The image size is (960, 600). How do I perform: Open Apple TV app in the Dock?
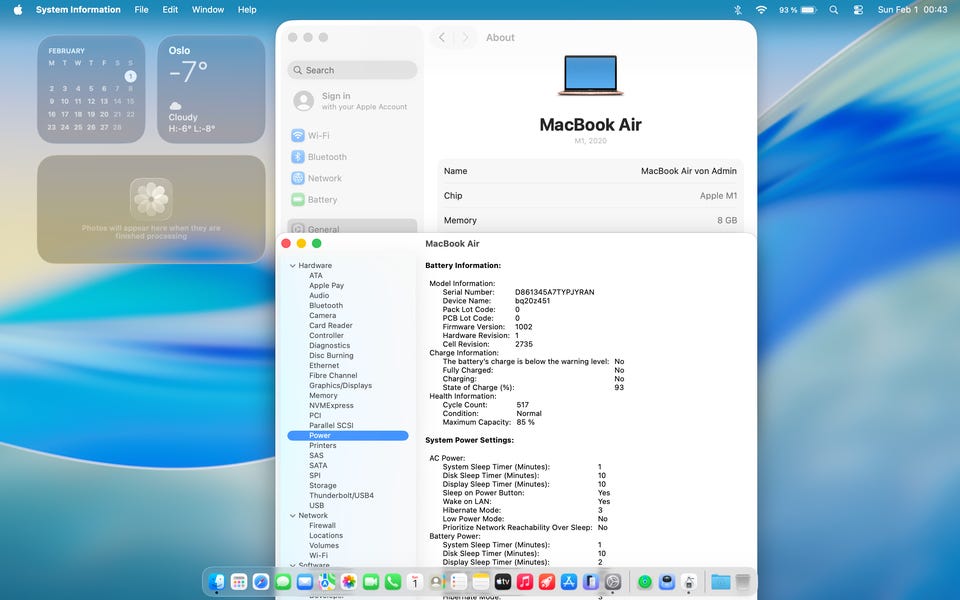coord(503,581)
